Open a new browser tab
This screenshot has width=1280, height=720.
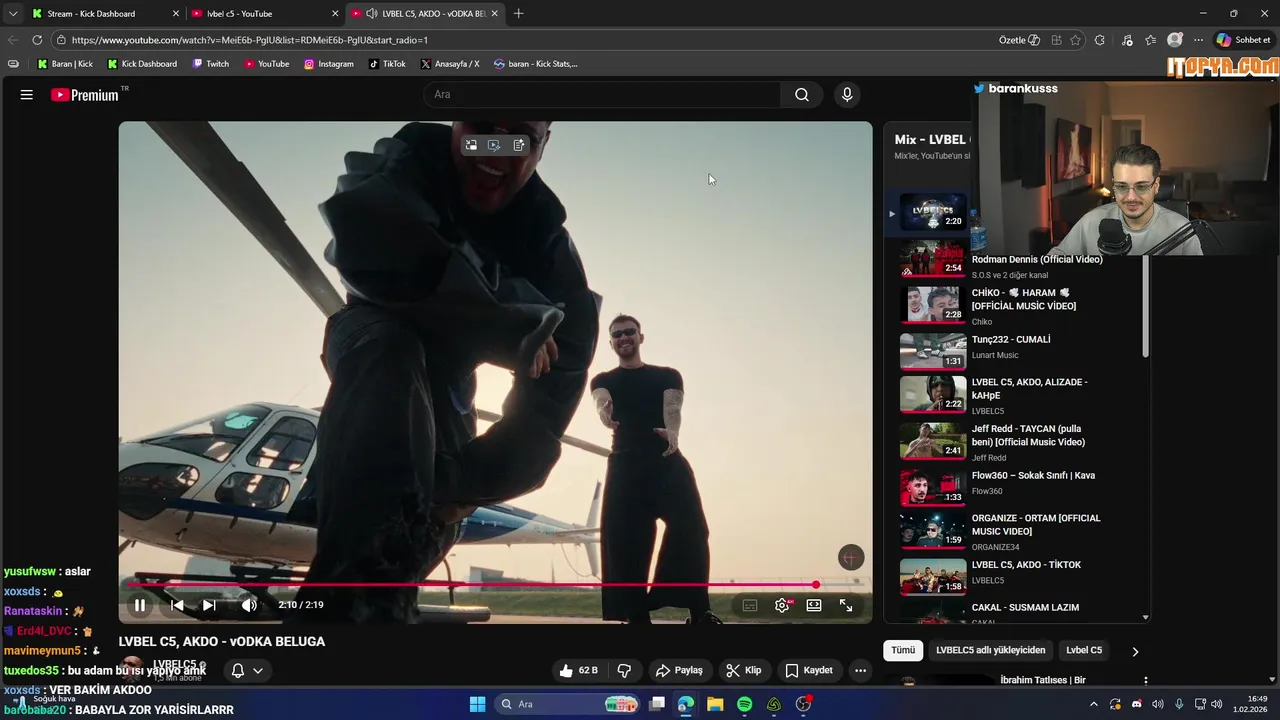pyautogui.click(x=518, y=14)
